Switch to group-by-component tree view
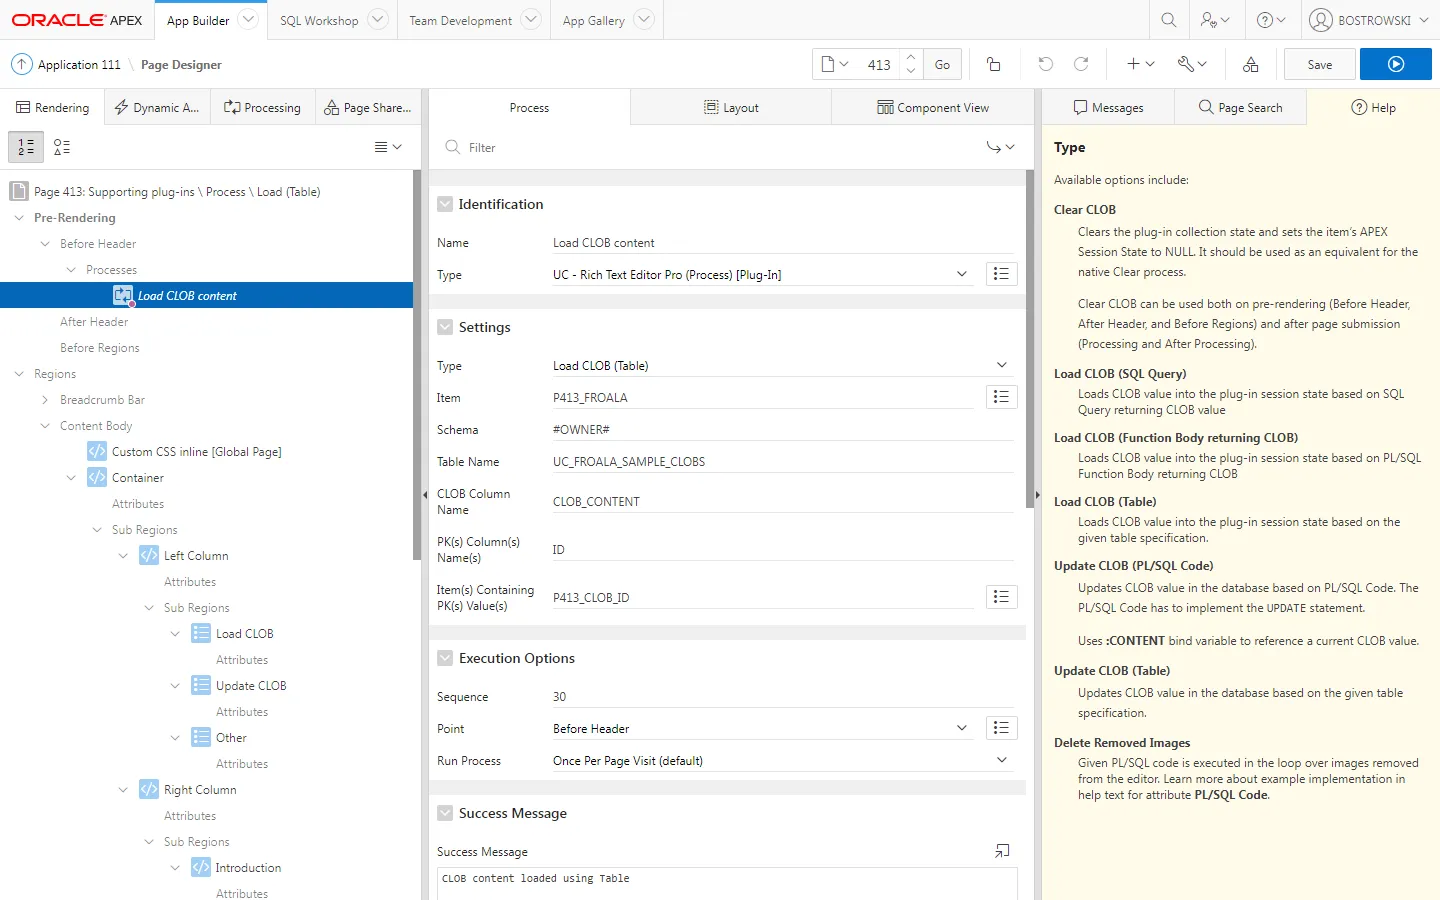 [62, 147]
